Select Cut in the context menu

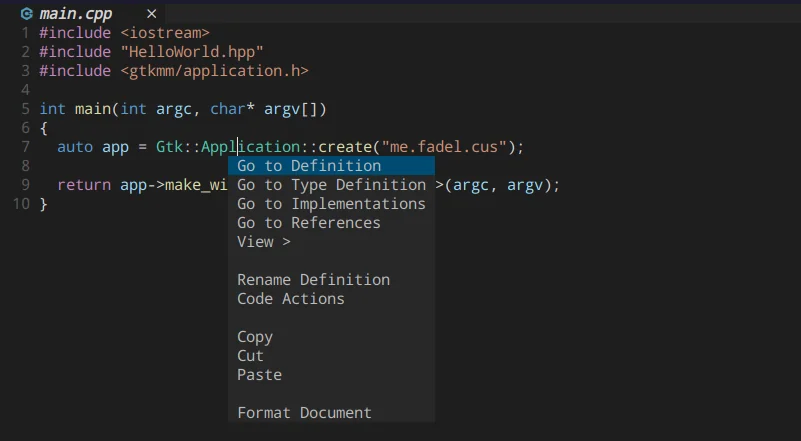point(331,356)
